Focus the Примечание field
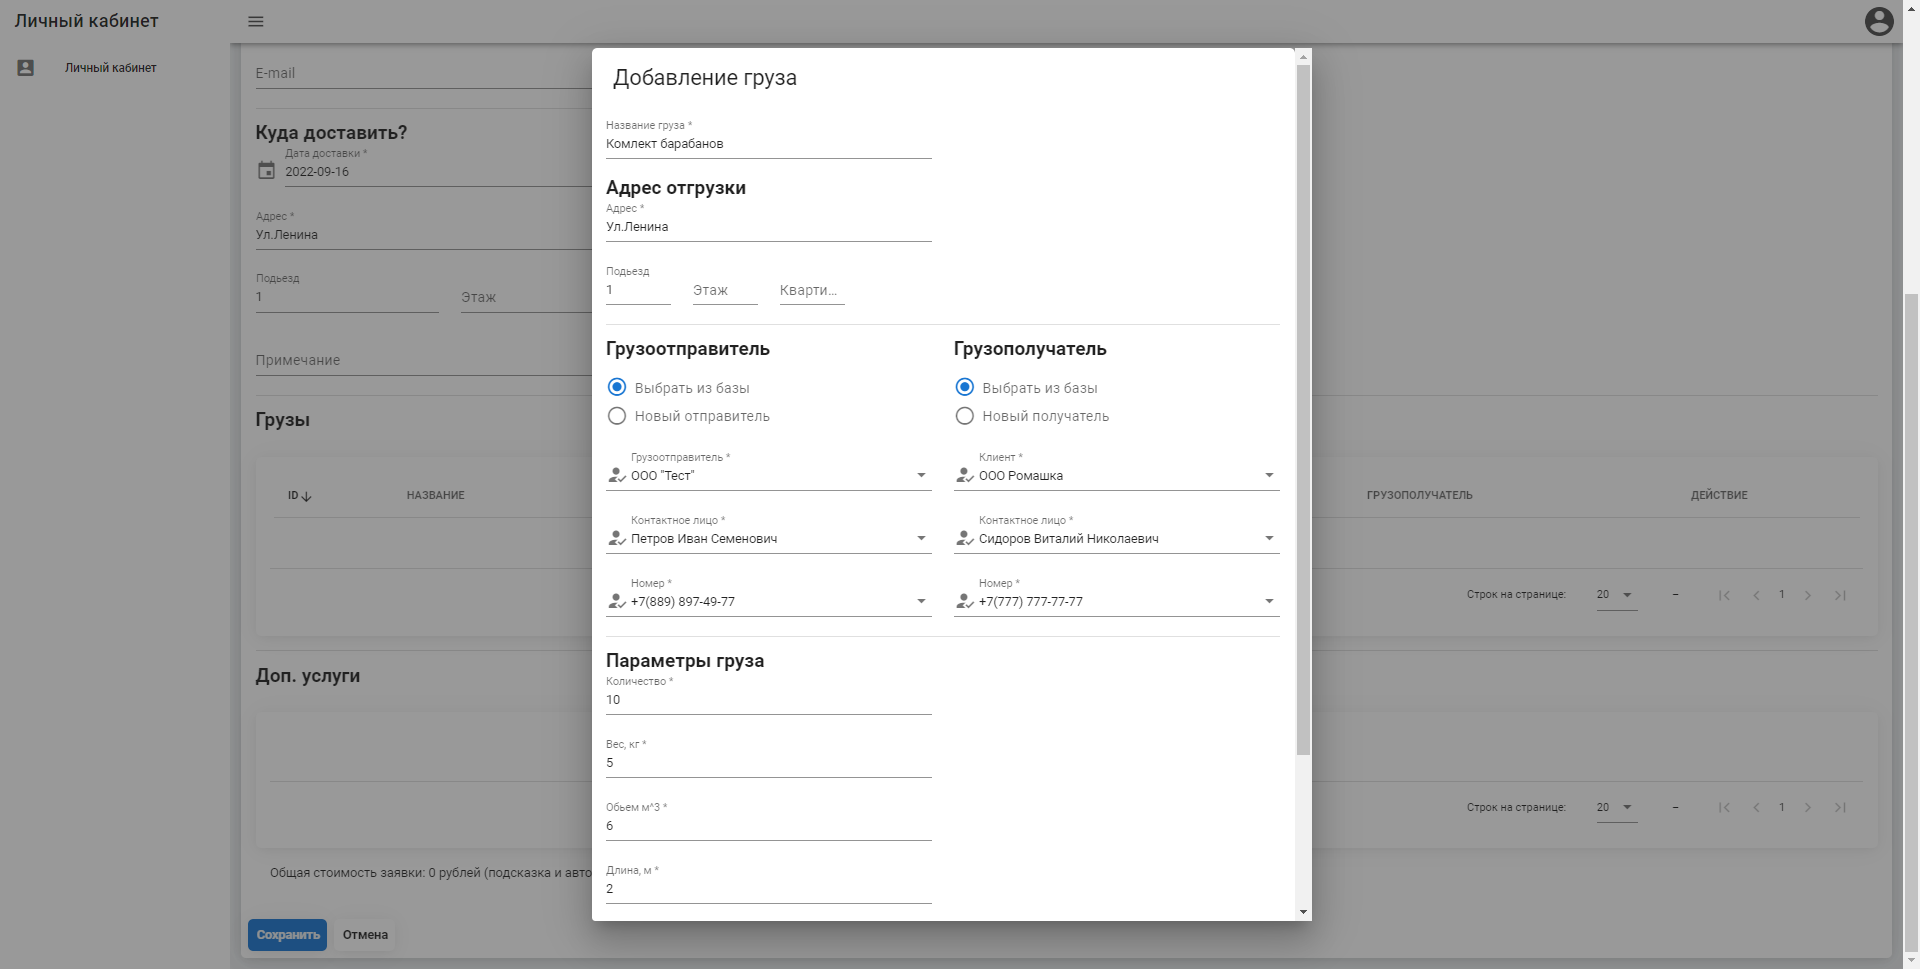 tap(424, 360)
